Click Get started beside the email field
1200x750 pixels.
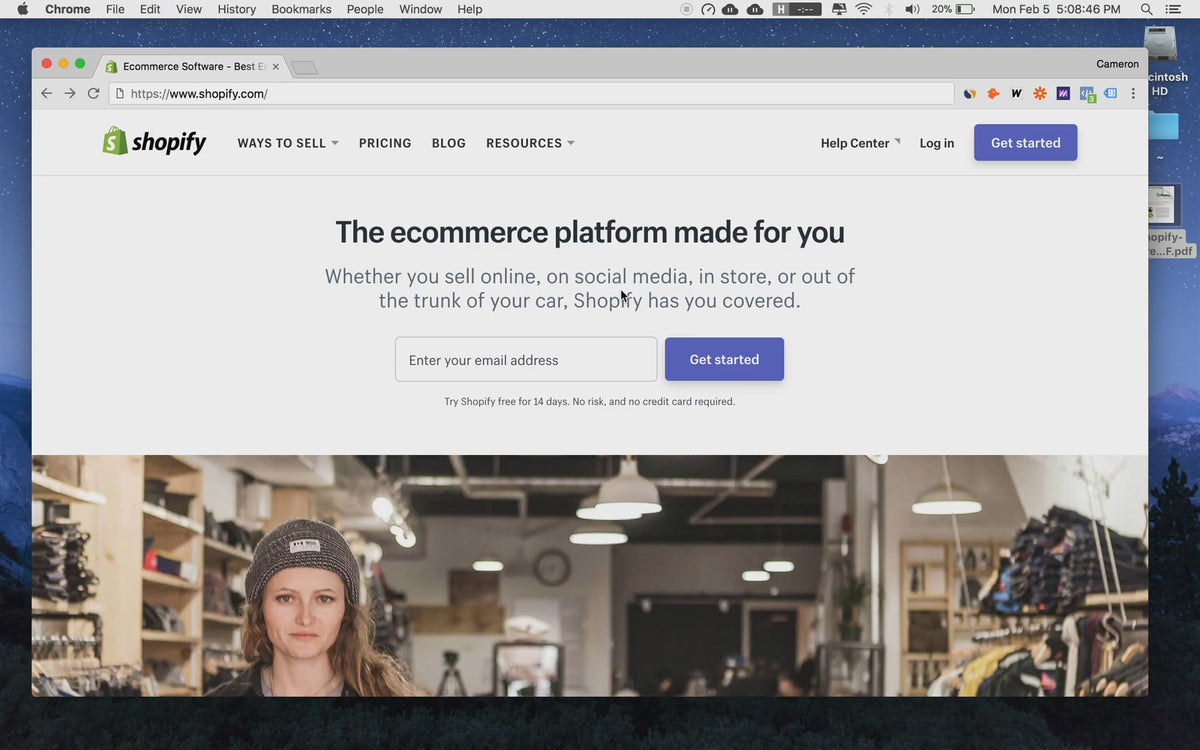(724, 359)
